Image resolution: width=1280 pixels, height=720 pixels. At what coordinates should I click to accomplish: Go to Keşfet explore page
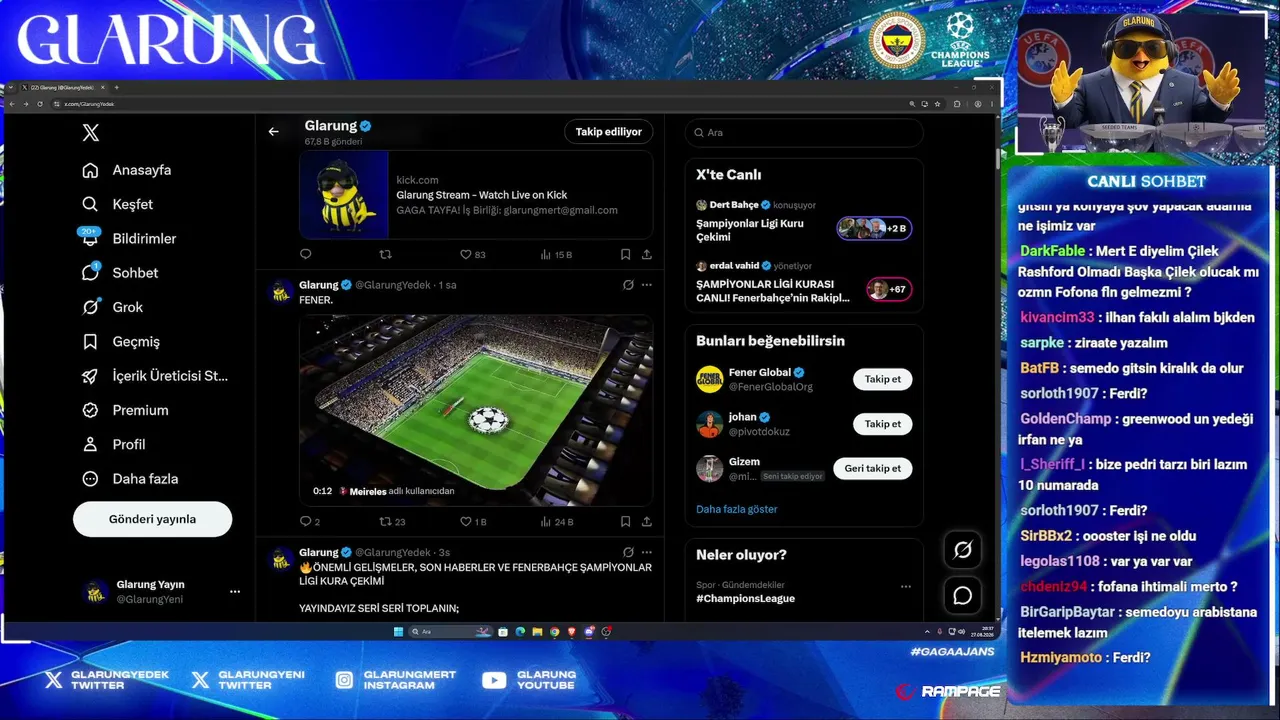coord(118,204)
